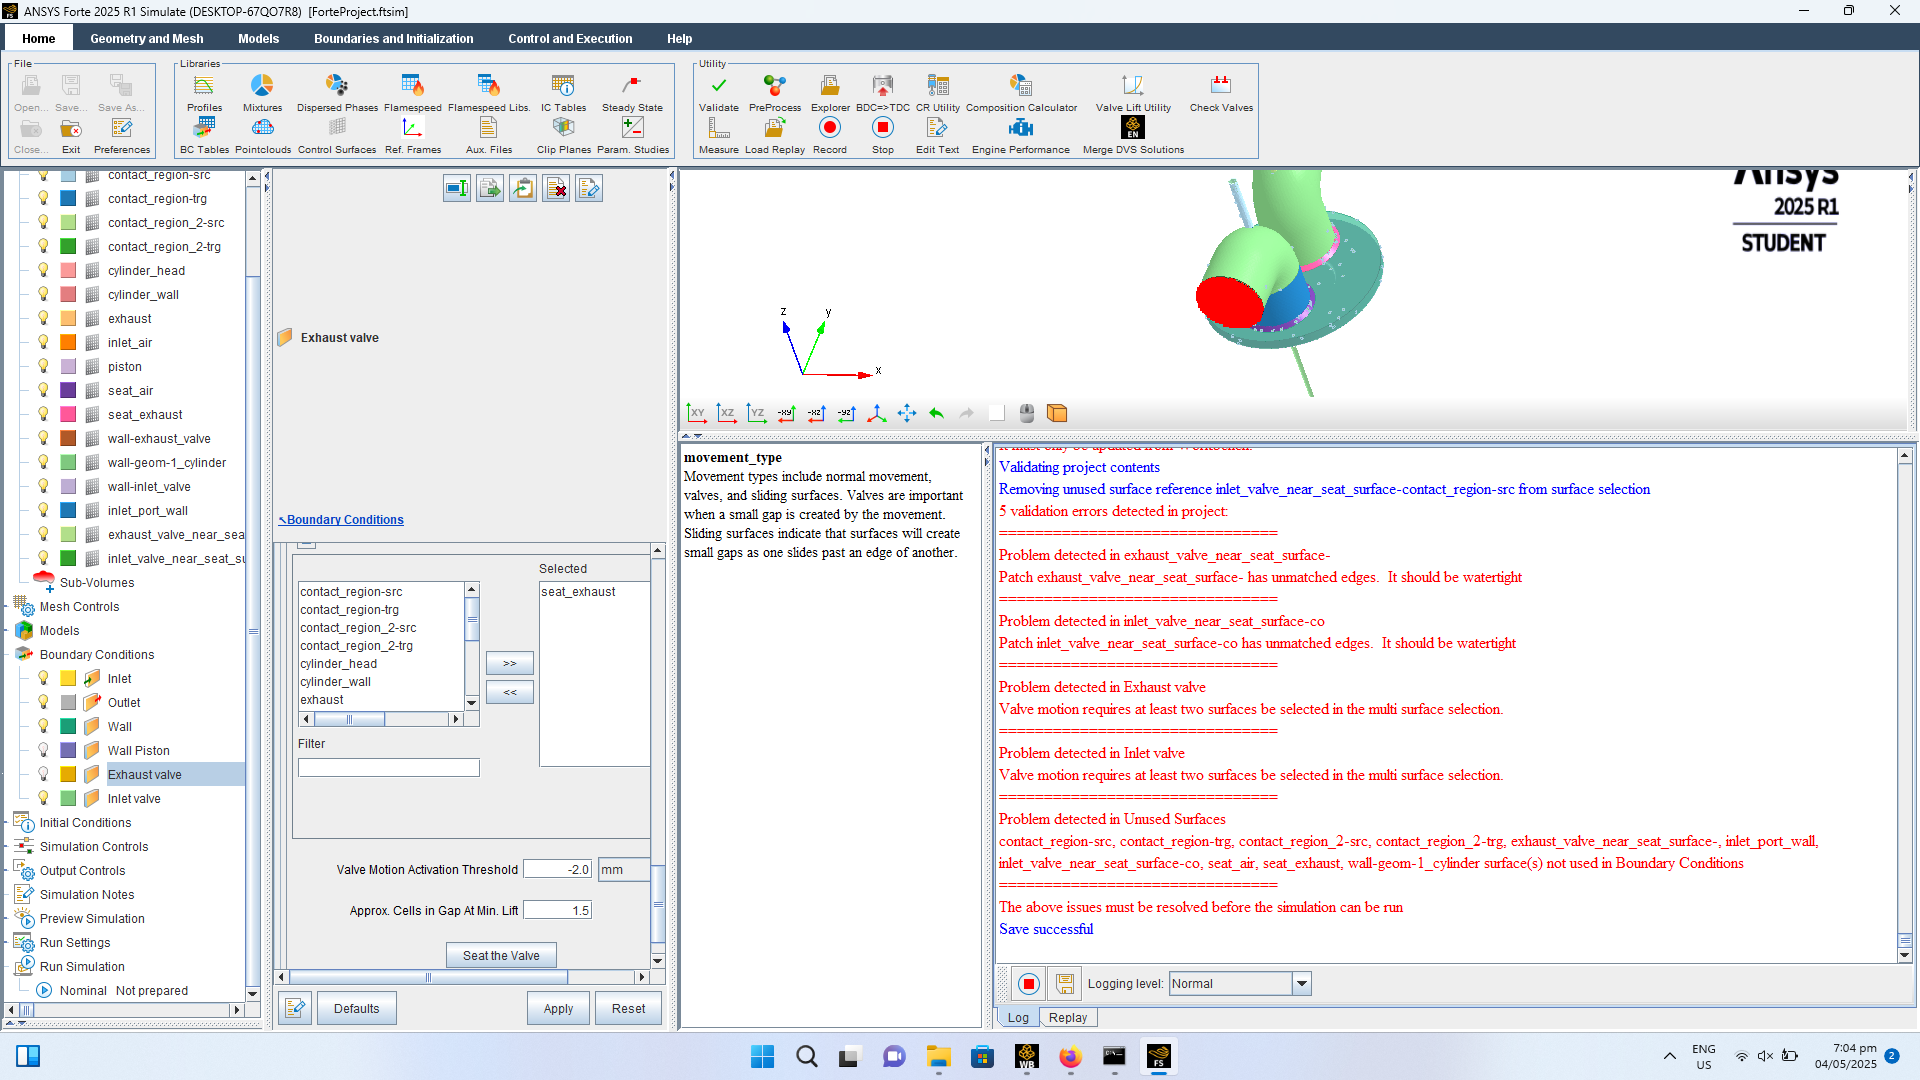Toggle visibility of Inlet boundary condition
This screenshot has width=1920, height=1080.
click(x=43, y=678)
